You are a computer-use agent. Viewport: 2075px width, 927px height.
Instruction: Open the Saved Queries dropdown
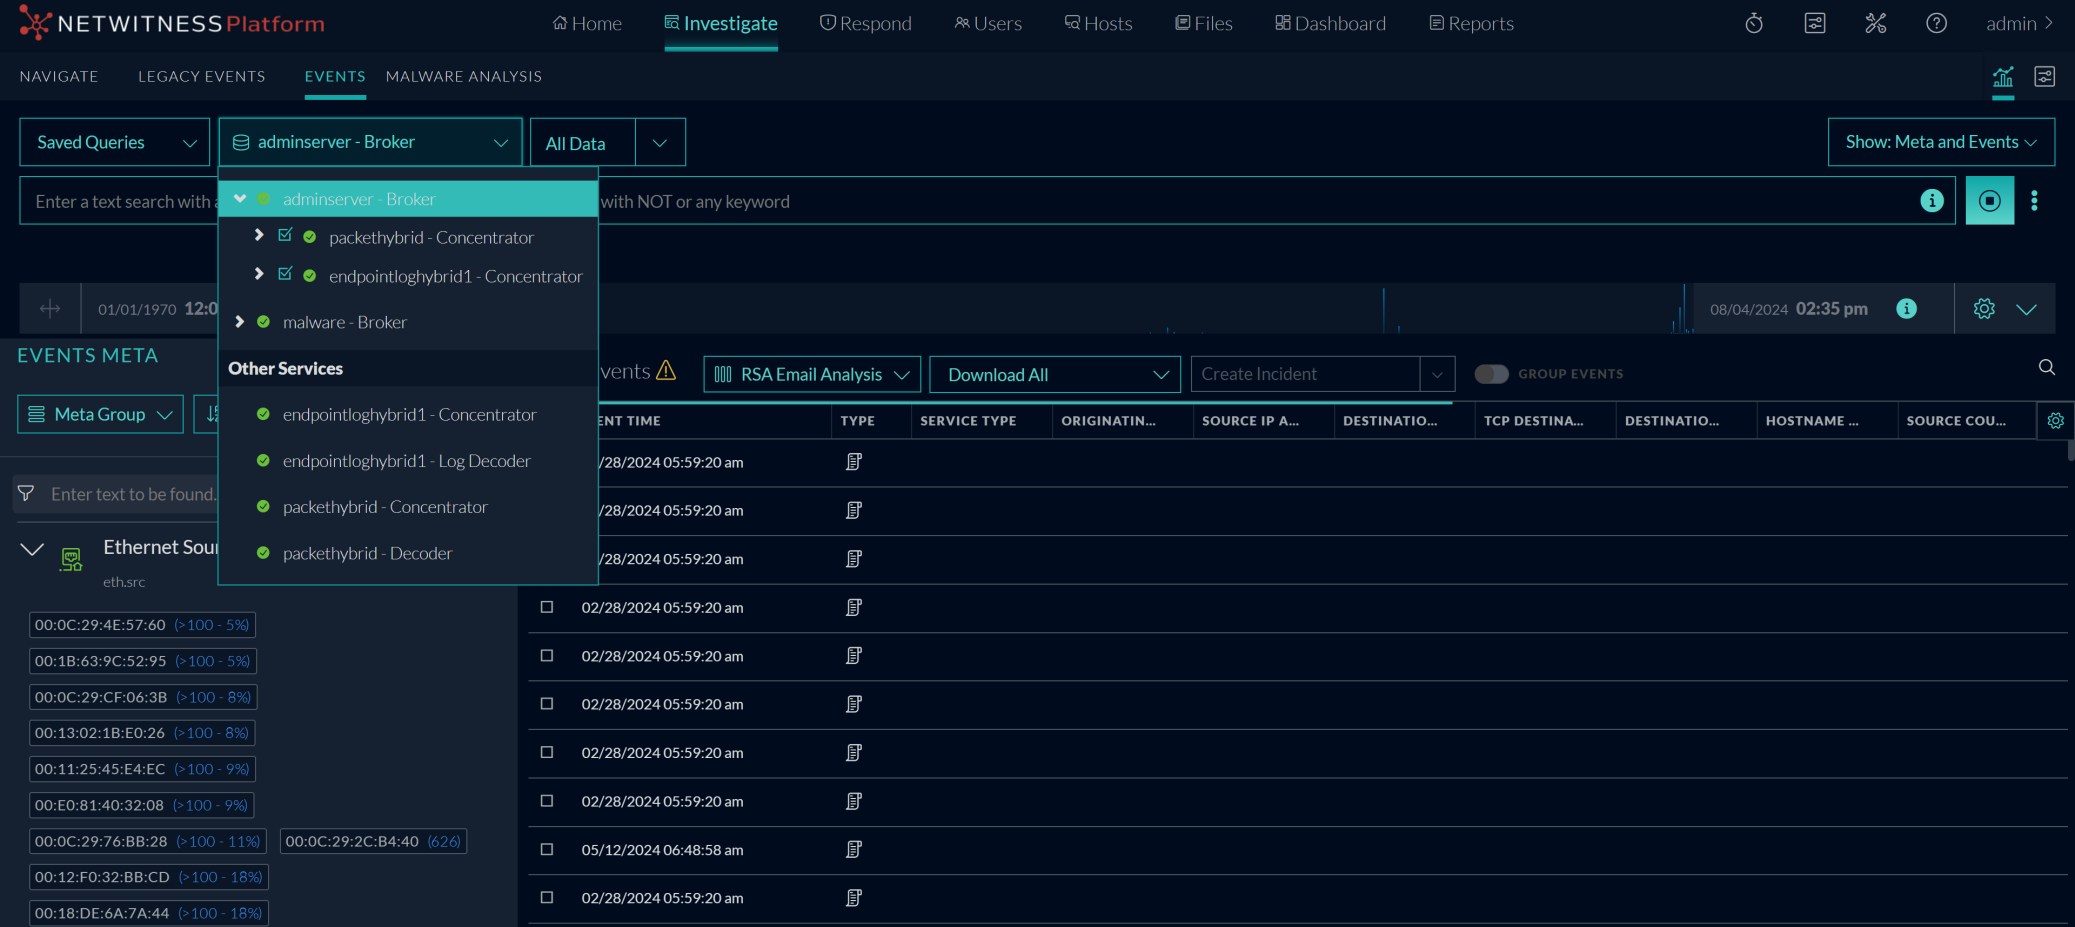tap(114, 142)
